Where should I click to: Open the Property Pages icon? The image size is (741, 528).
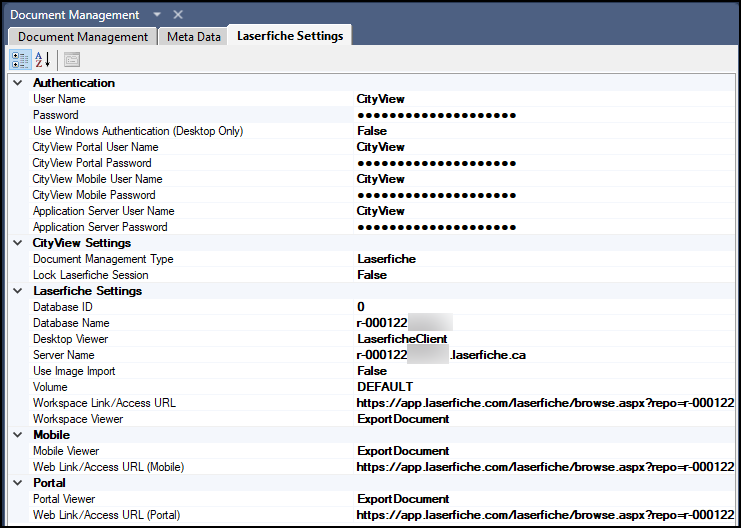click(72, 60)
